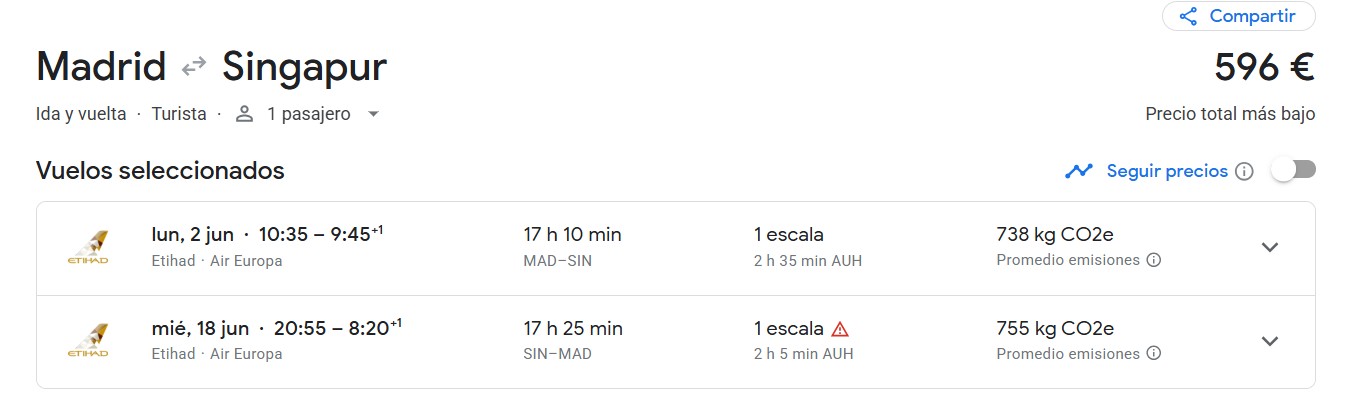Click emissions info icon for 738 kg flight
Viewport: 1355px width, 406px height.
tap(1153, 260)
